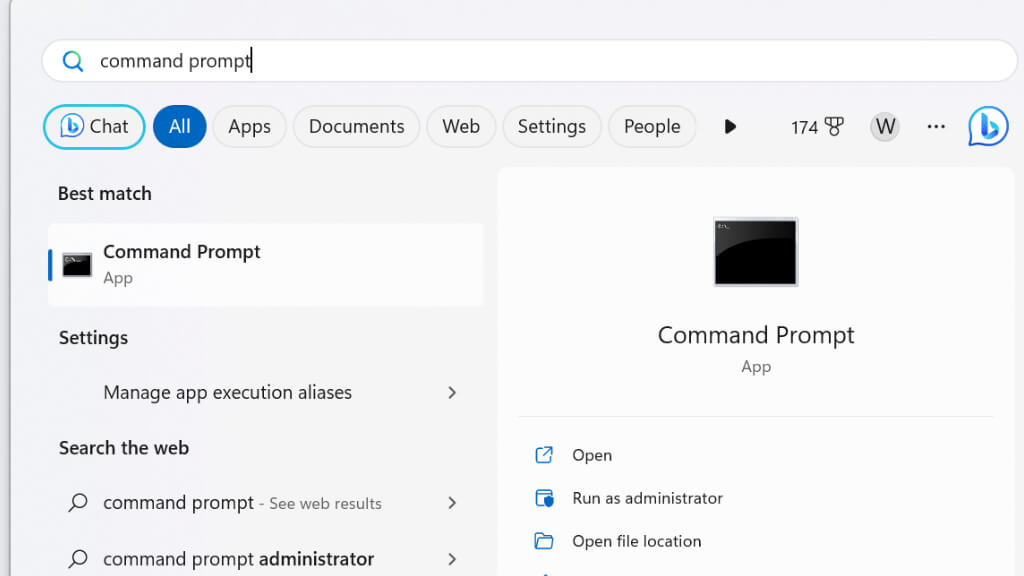Click the search magnifier icon in search box
The width and height of the screenshot is (1024, 576).
click(73, 62)
